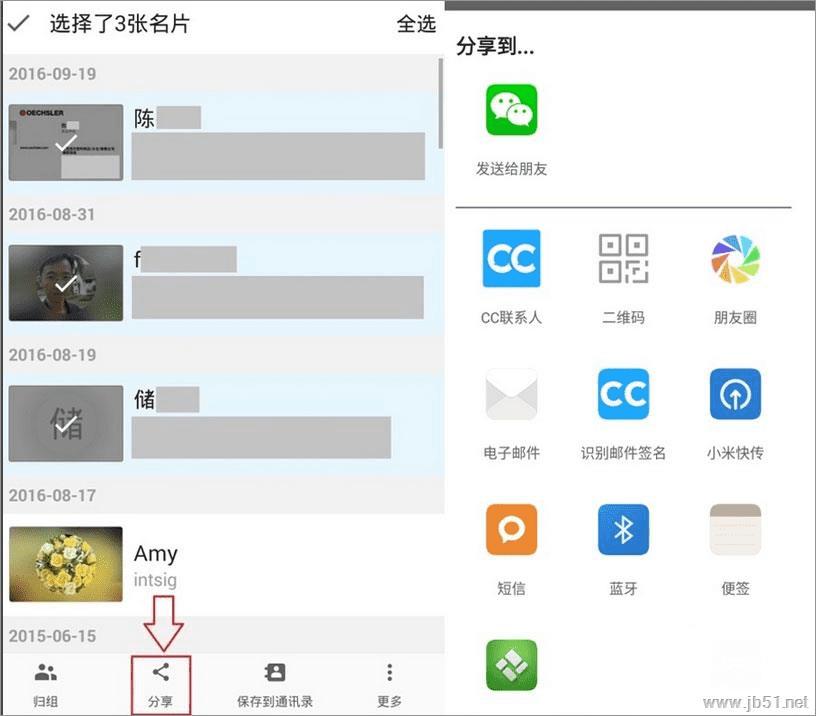Tap 分享 share button in toolbar
816x716 pixels.
pos(160,684)
